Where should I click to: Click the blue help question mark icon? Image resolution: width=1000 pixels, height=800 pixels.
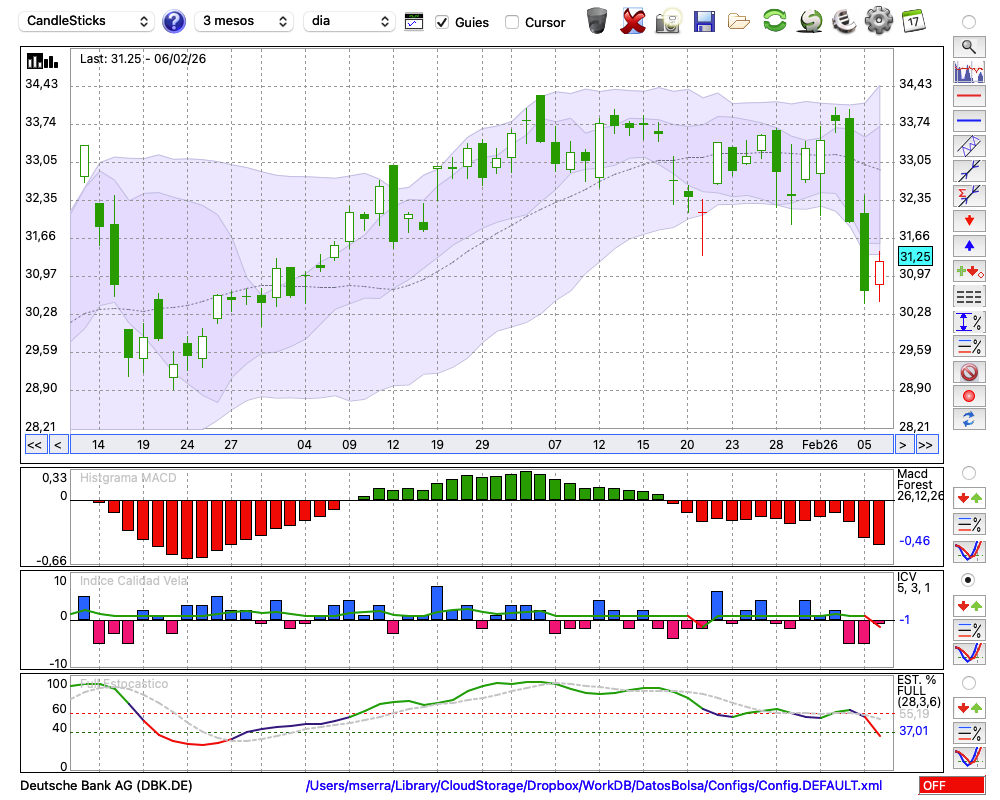click(x=173, y=22)
